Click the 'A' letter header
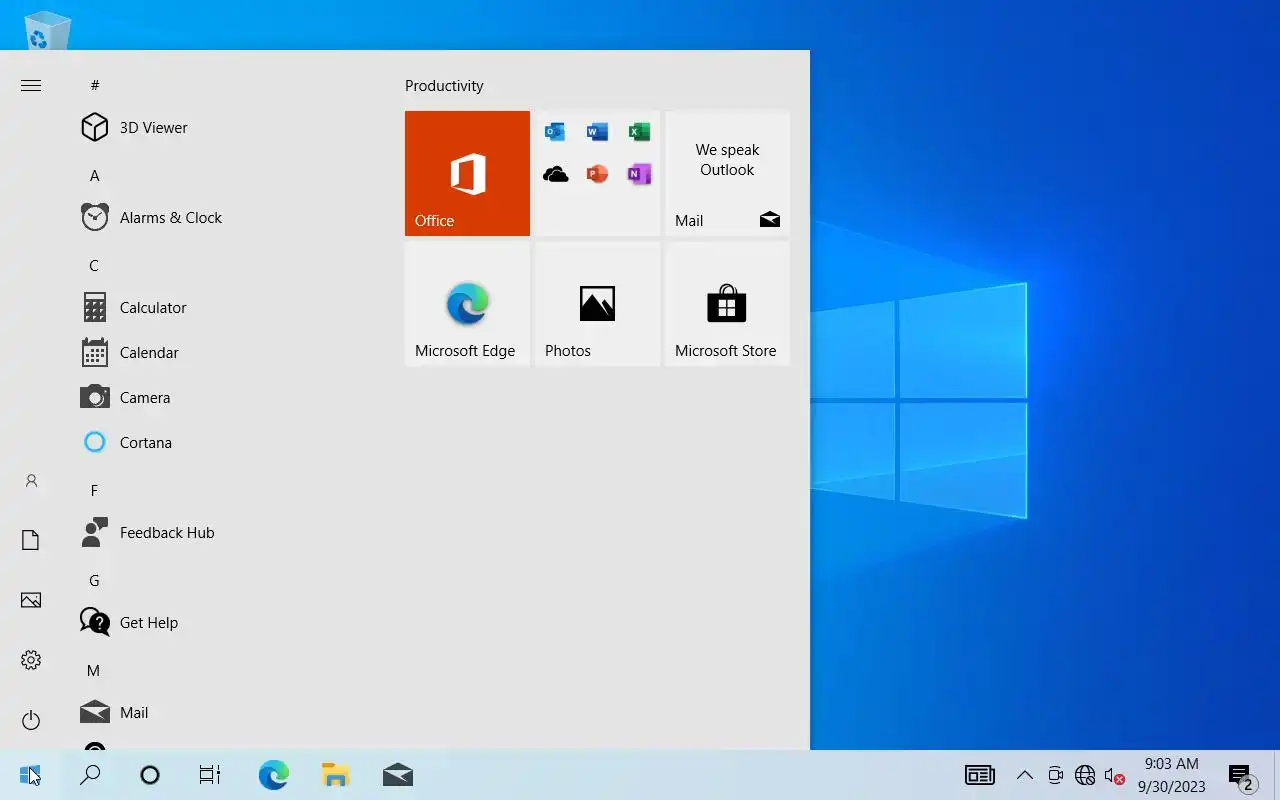 [x=95, y=175]
